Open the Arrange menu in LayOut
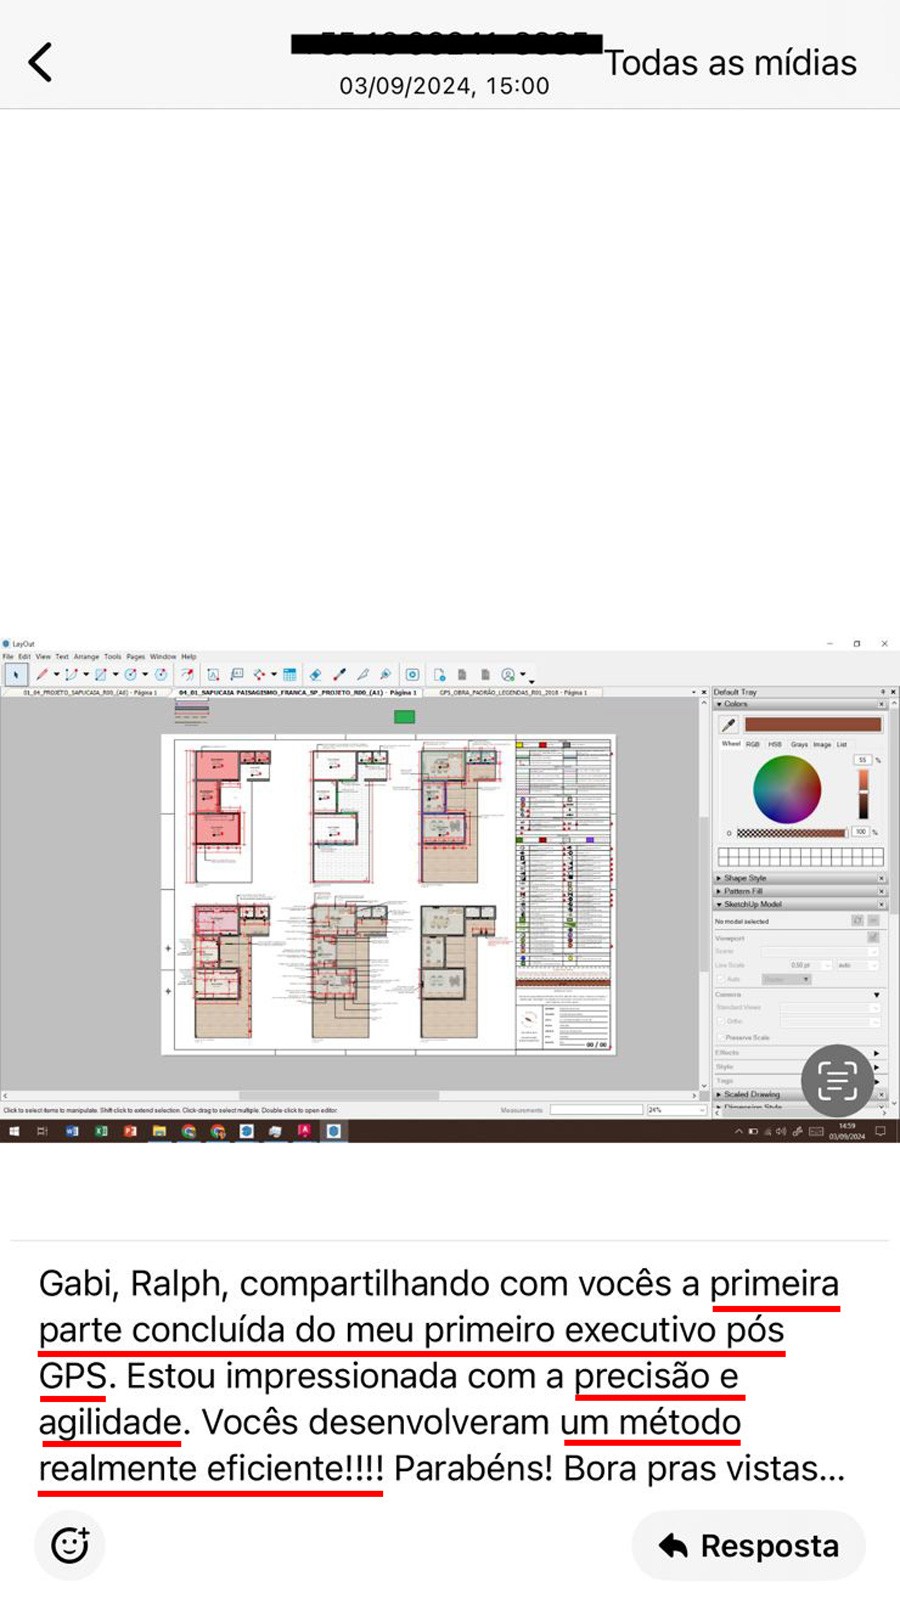The image size is (900, 1600). [x=86, y=657]
